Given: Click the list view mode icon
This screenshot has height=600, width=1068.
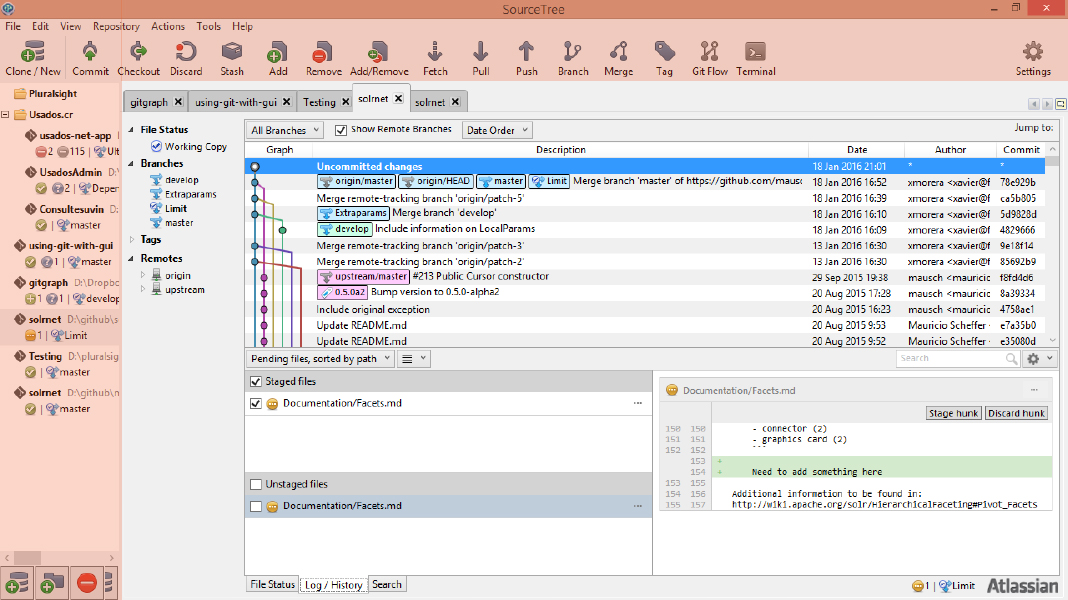Looking at the screenshot, I should point(413,359).
